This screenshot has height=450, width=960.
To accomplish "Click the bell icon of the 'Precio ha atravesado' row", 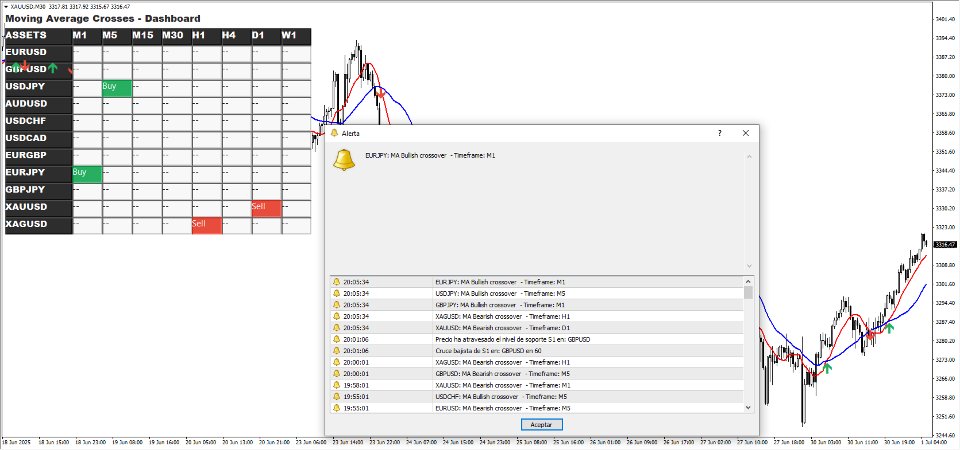I will 336,339.
